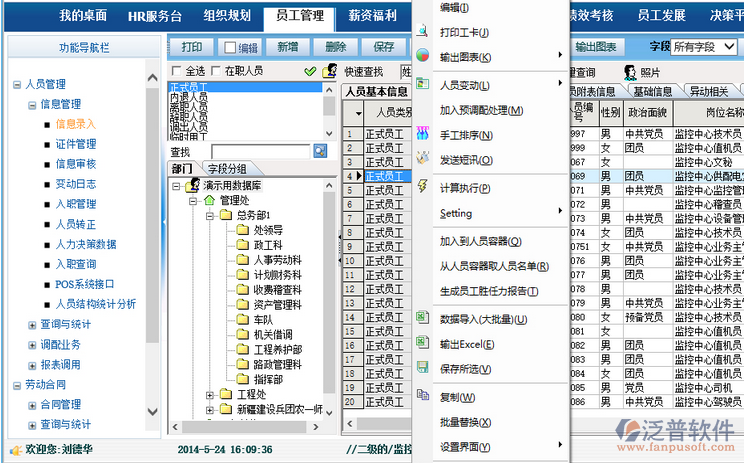Click the 计算执行 lightning icon
The width and height of the screenshot is (745, 463).
tap(422, 187)
